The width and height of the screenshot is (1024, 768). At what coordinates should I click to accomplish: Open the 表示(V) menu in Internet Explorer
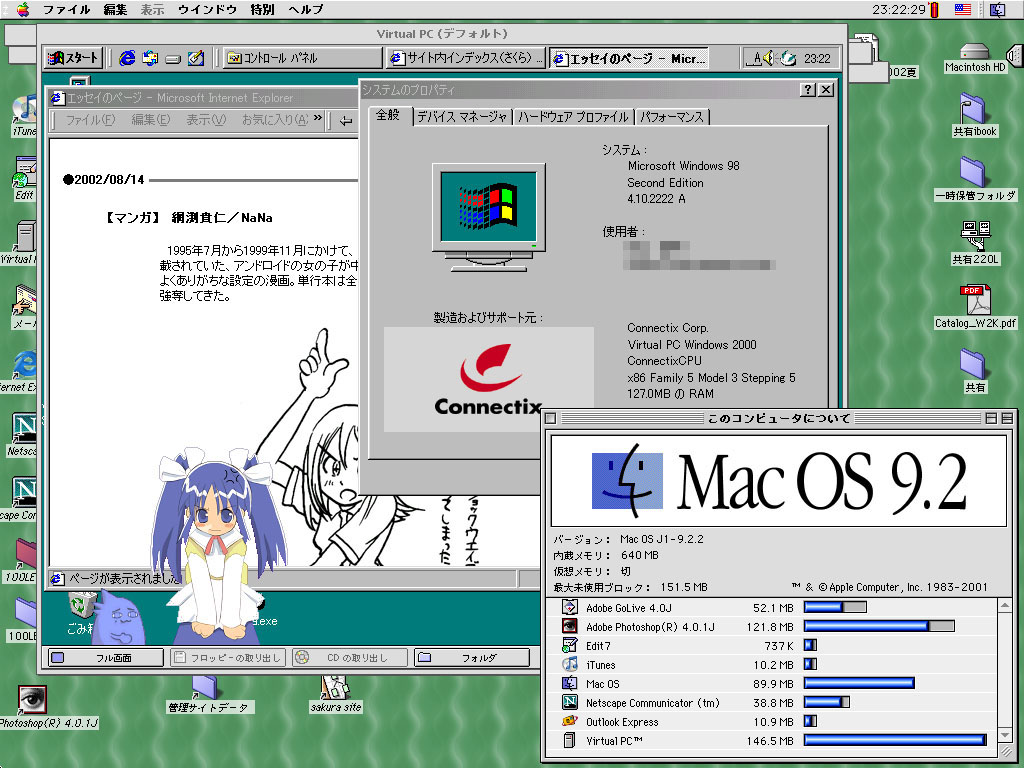tap(206, 120)
